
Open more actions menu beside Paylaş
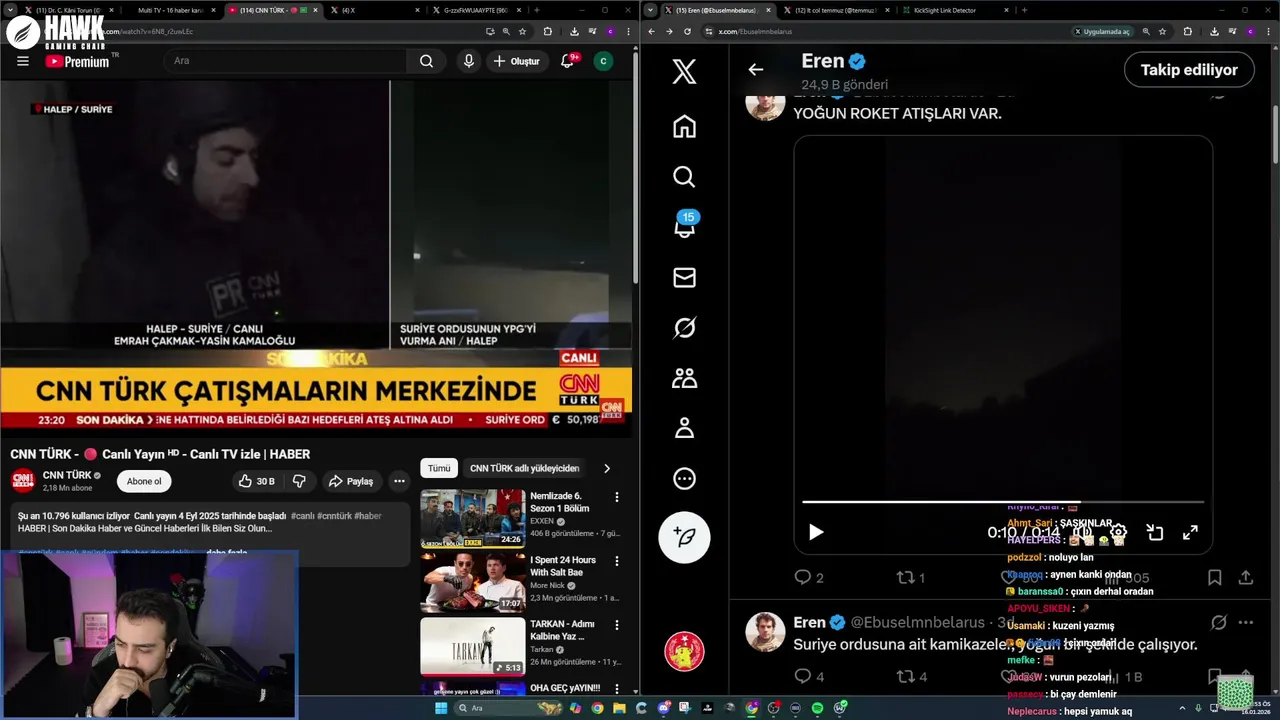pyautogui.click(x=399, y=481)
